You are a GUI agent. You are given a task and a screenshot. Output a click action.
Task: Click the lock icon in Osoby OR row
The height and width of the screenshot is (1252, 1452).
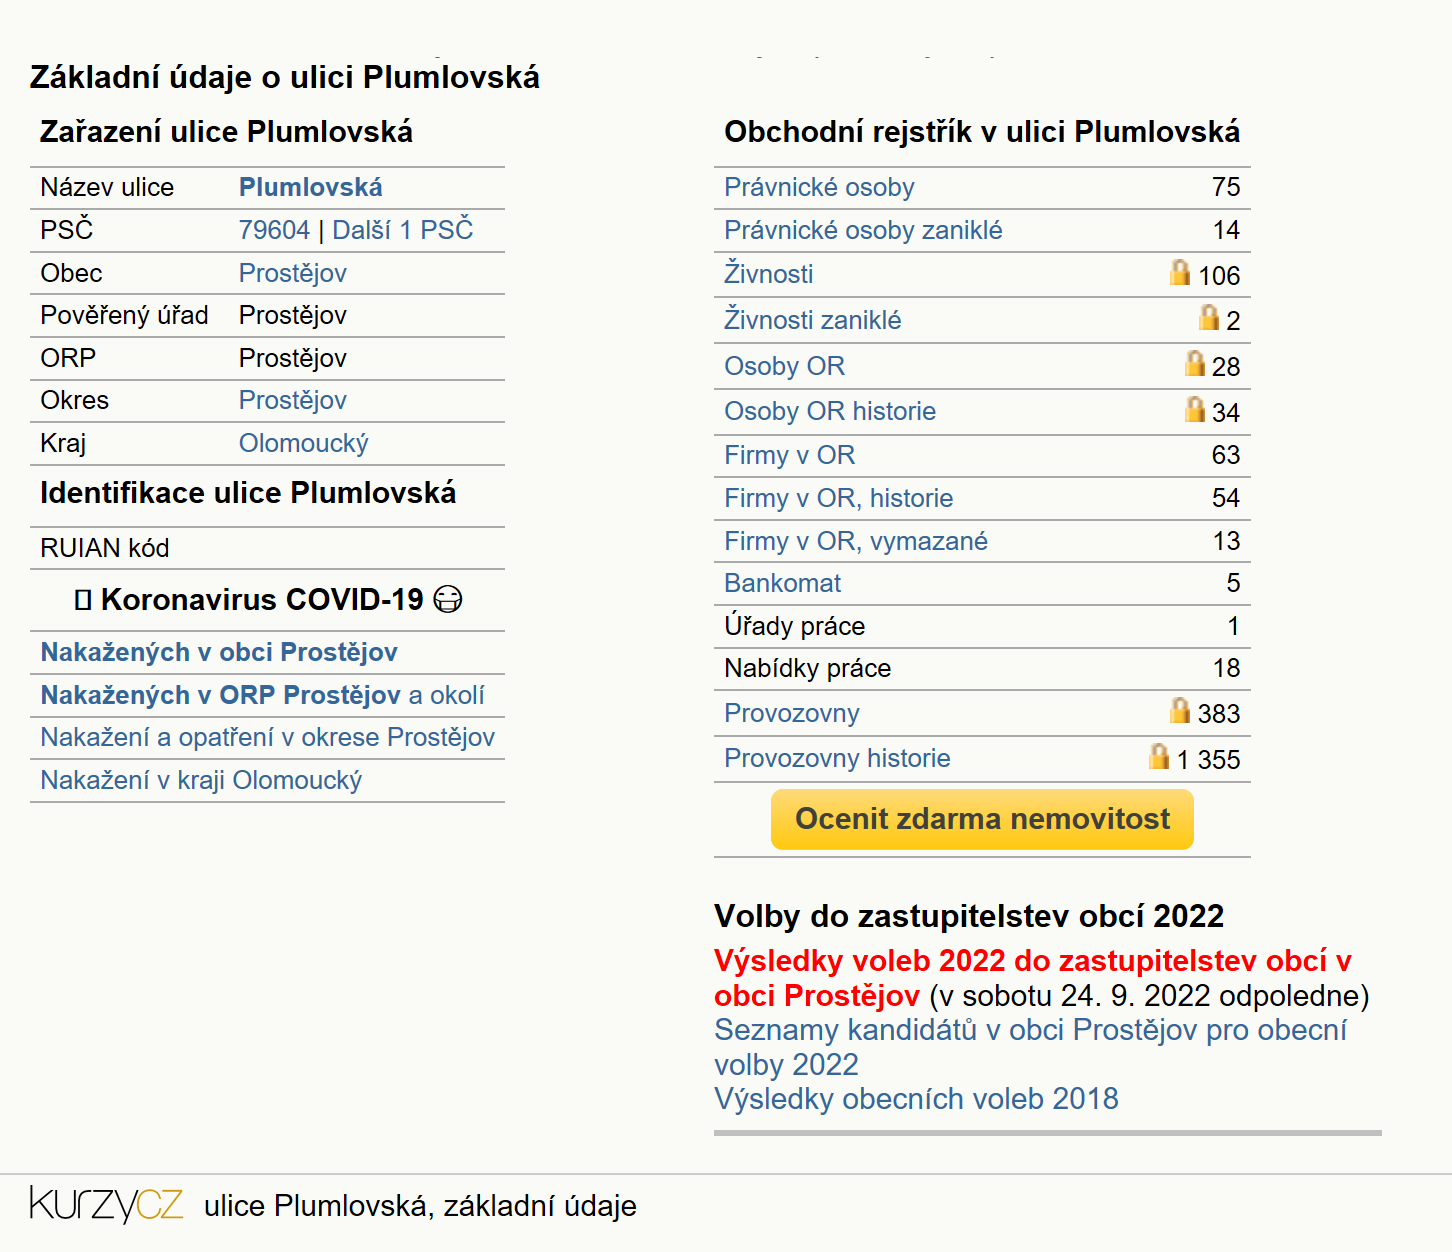click(x=1194, y=363)
